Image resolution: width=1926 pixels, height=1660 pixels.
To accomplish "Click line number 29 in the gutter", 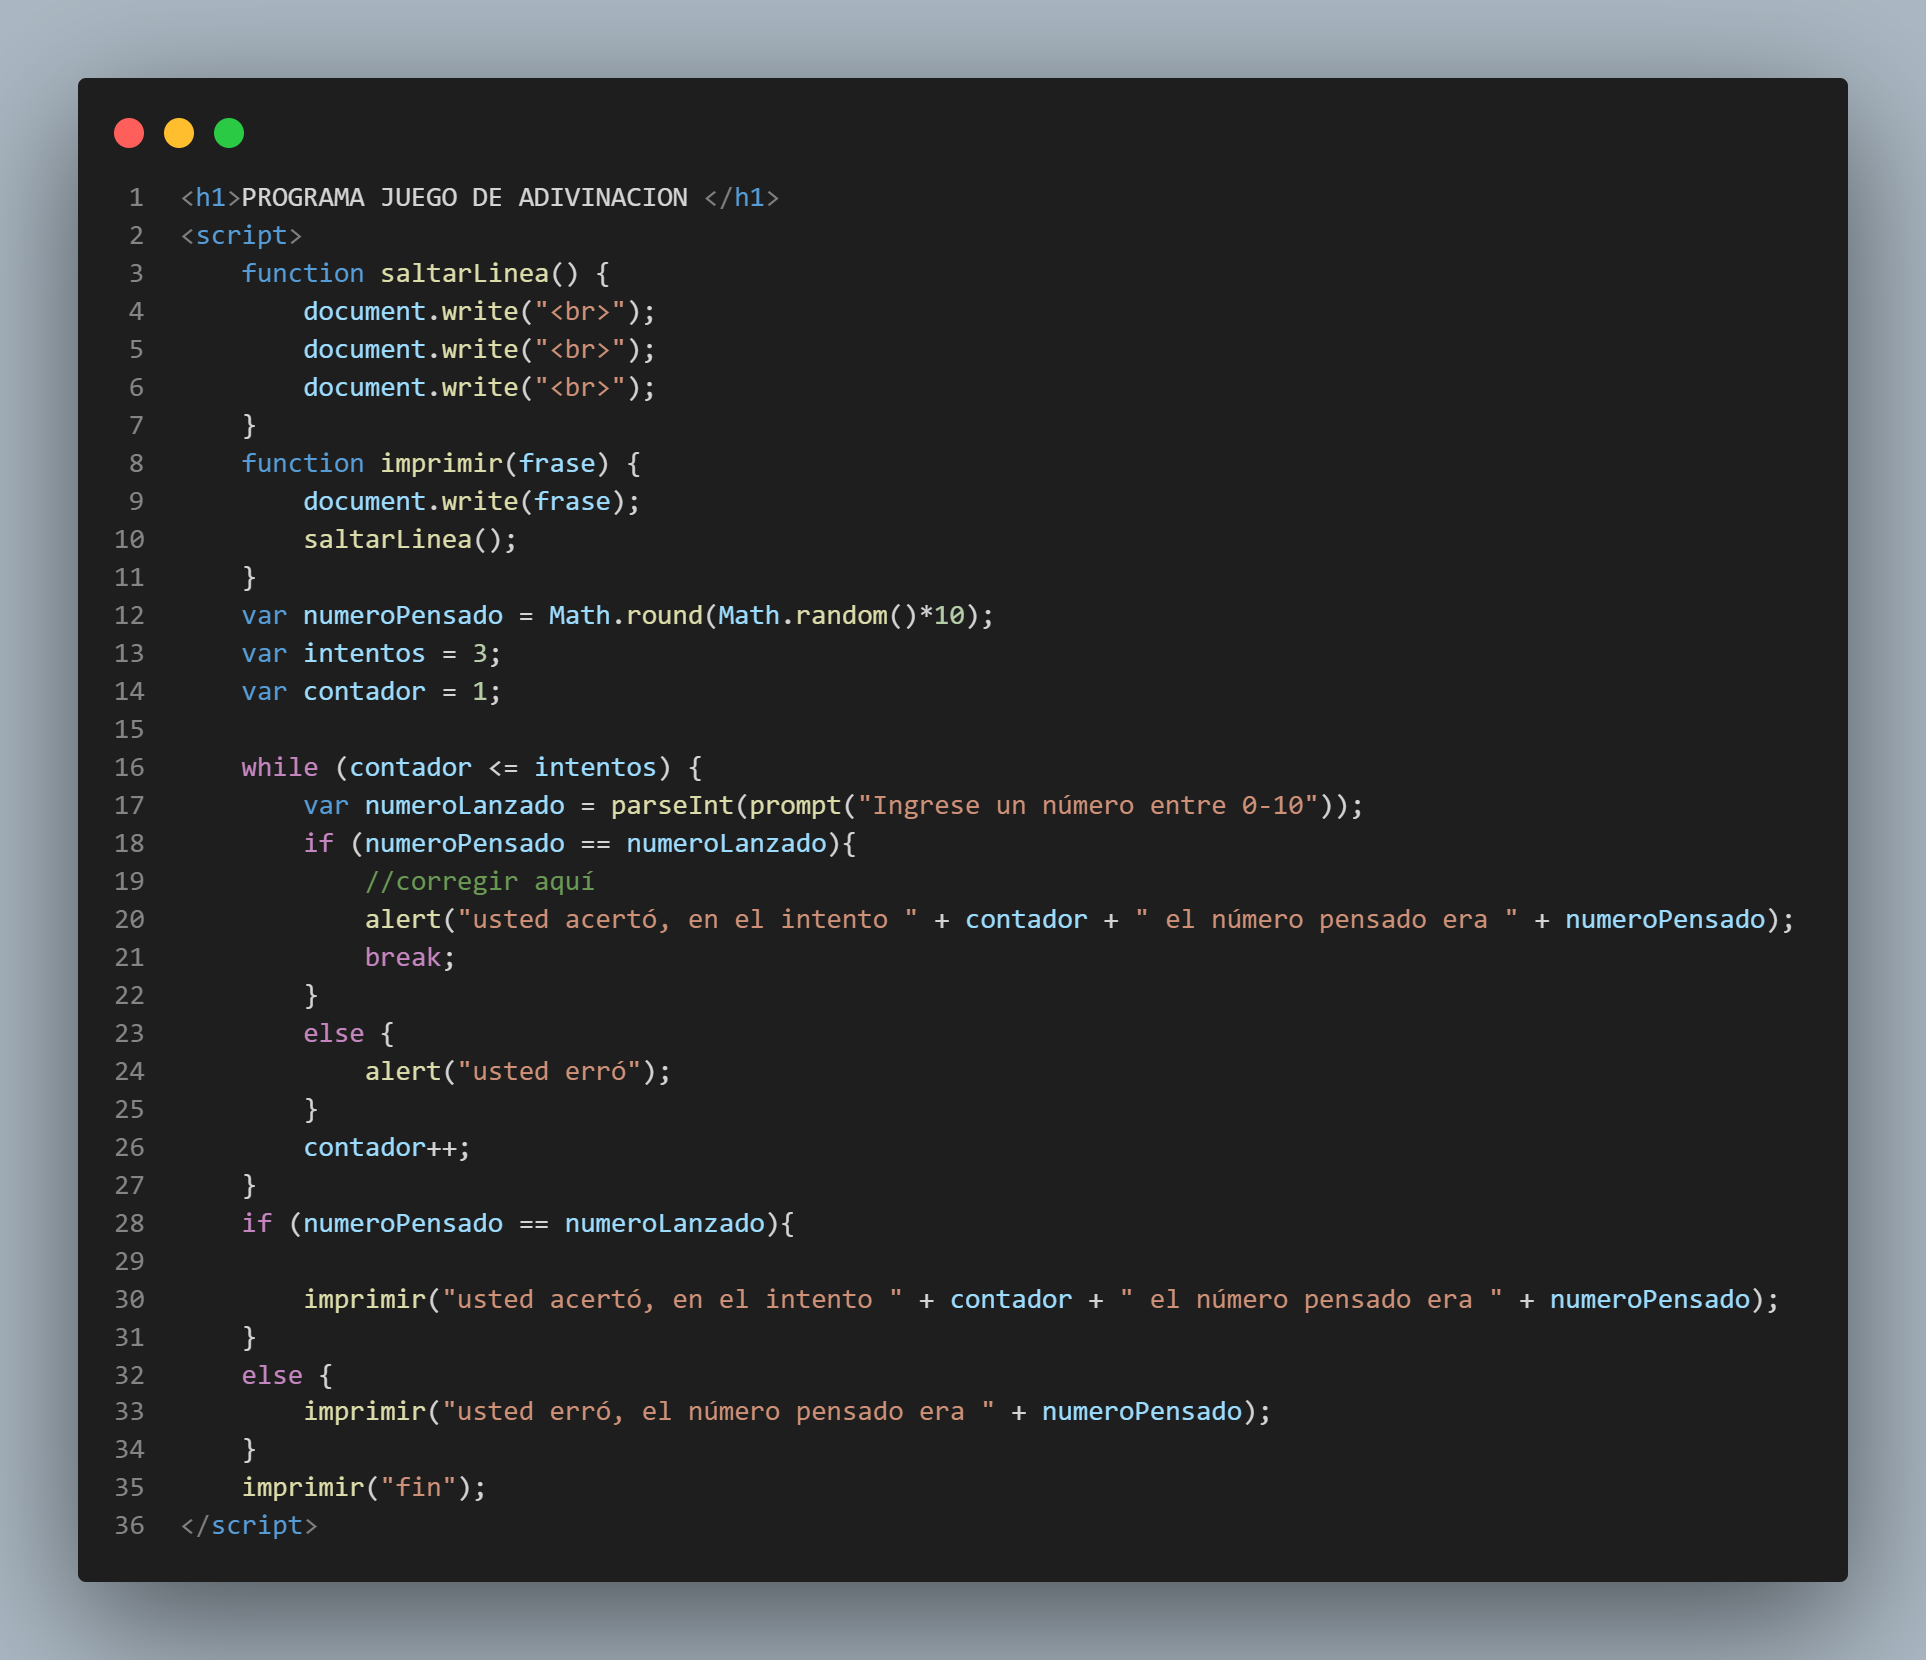I will pyautogui.click(x=129, y=1261).
